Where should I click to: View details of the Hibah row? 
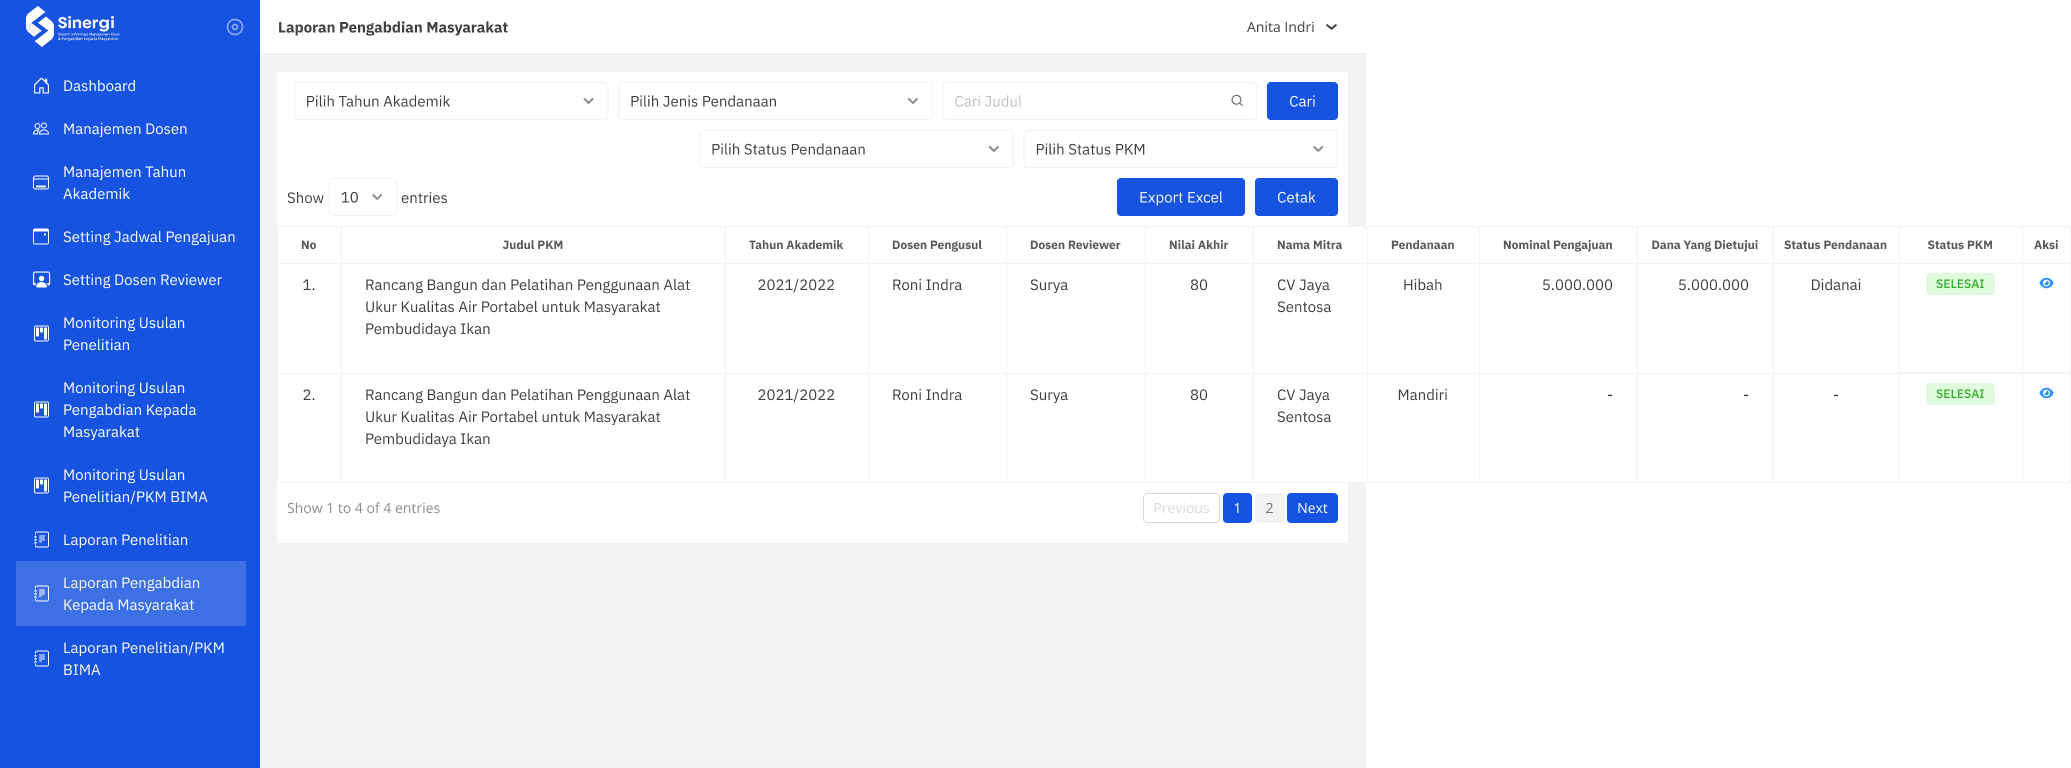(x=2046, y=284)
